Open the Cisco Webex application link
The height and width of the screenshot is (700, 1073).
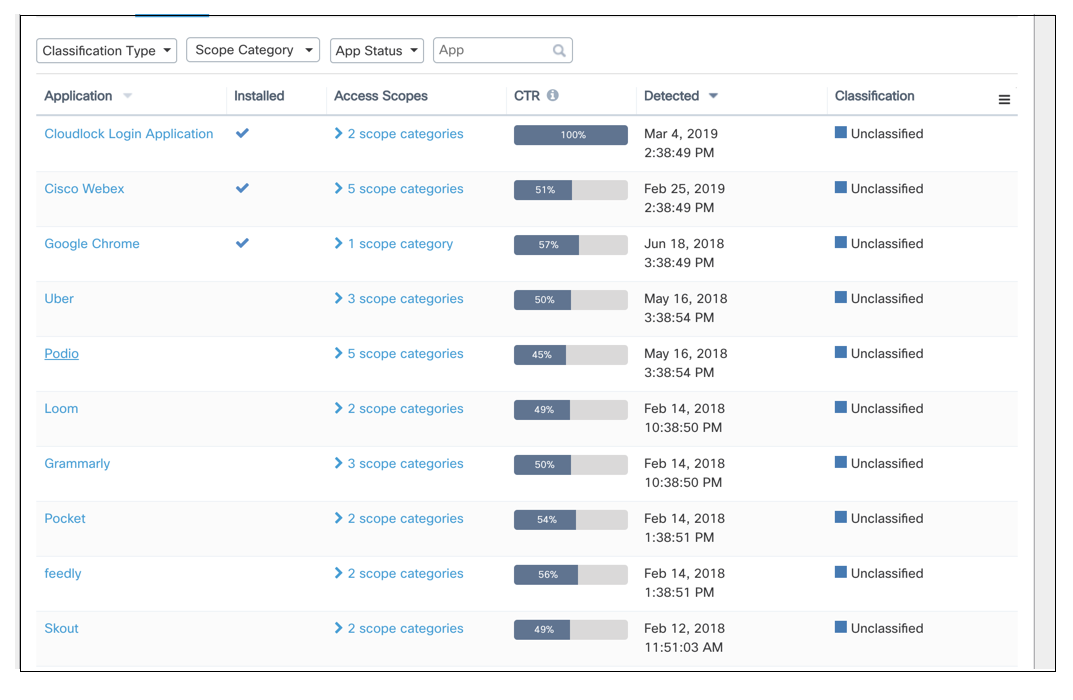84,188
